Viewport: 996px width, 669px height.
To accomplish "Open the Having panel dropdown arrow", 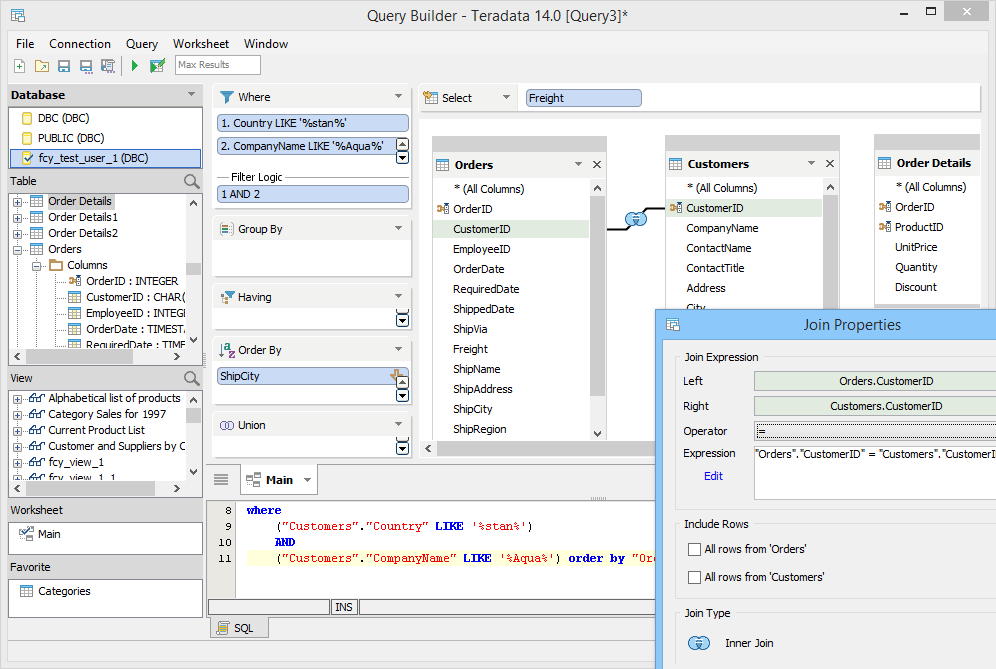I will [x=398, y=296].
